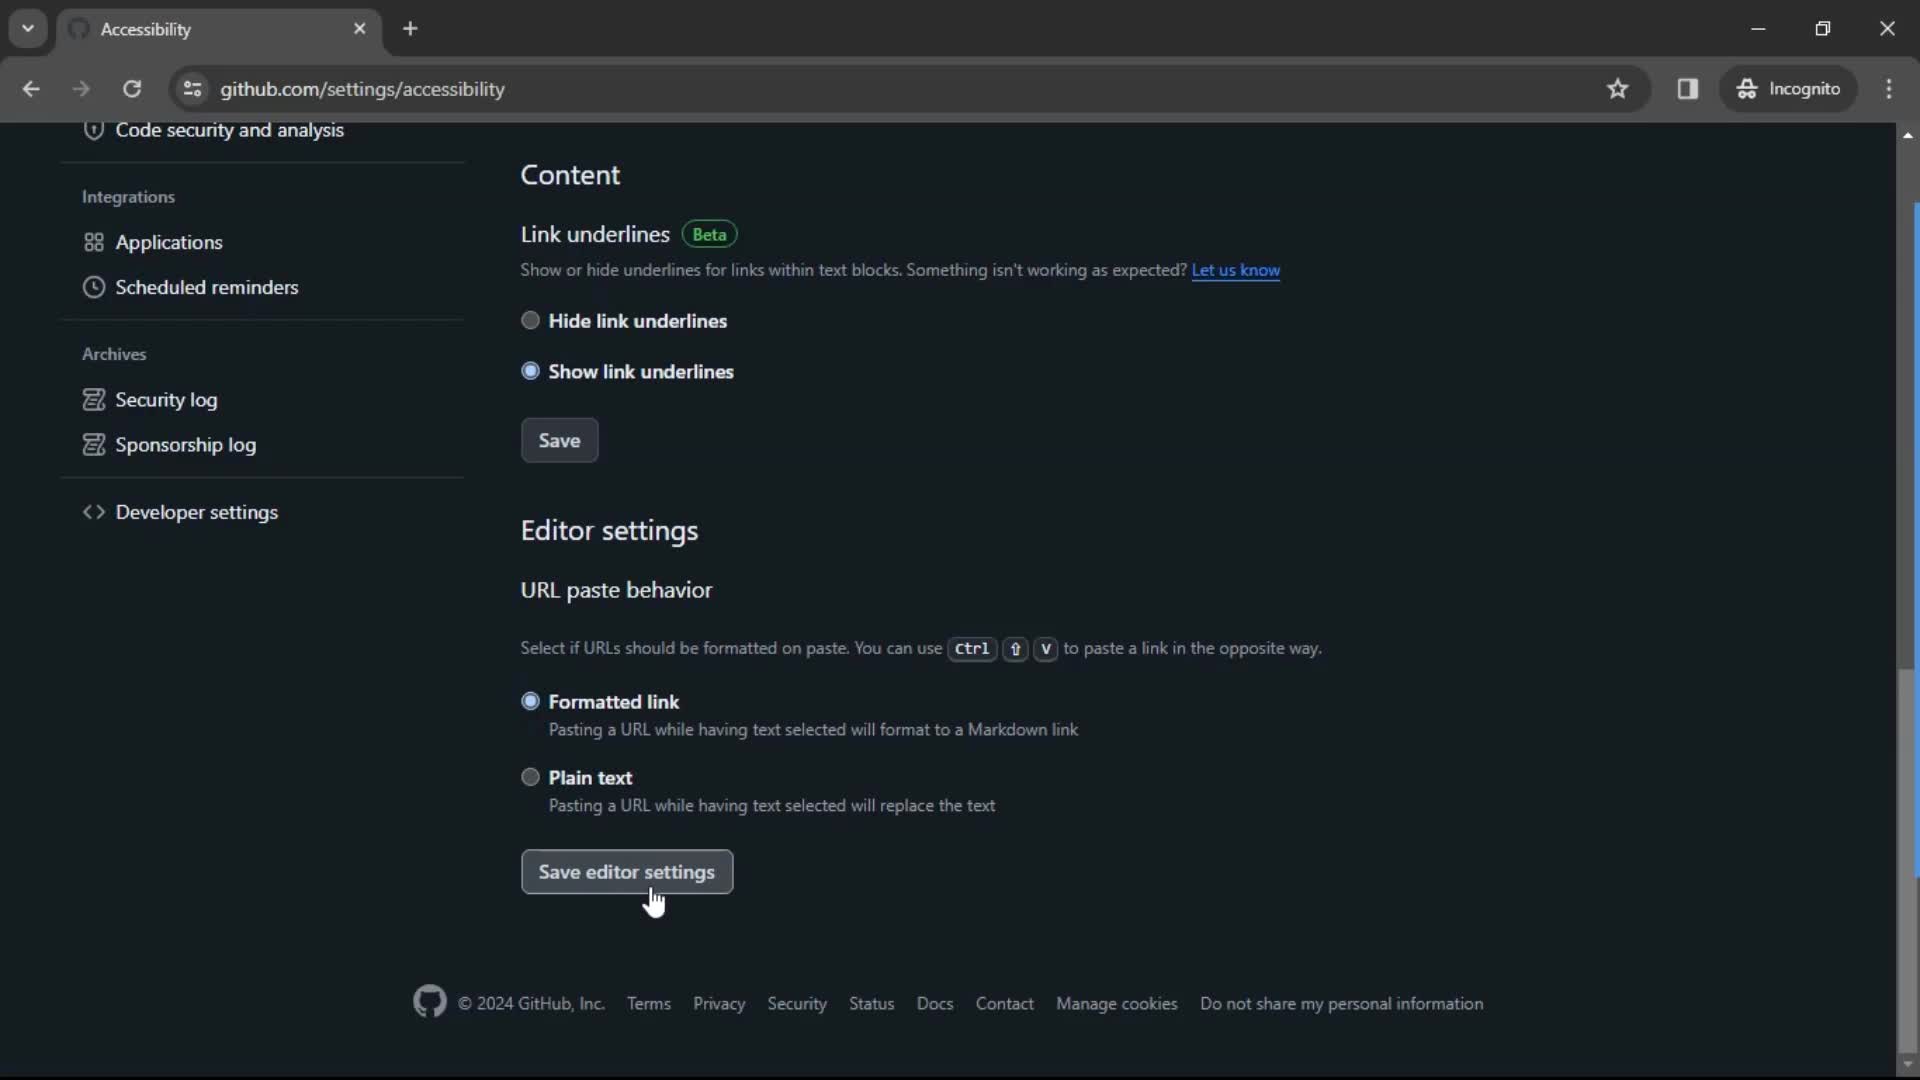Open Code security and analysis settings
Image resolution: width=1920 pixels, height=1080 pixels.
click(228, 129)
